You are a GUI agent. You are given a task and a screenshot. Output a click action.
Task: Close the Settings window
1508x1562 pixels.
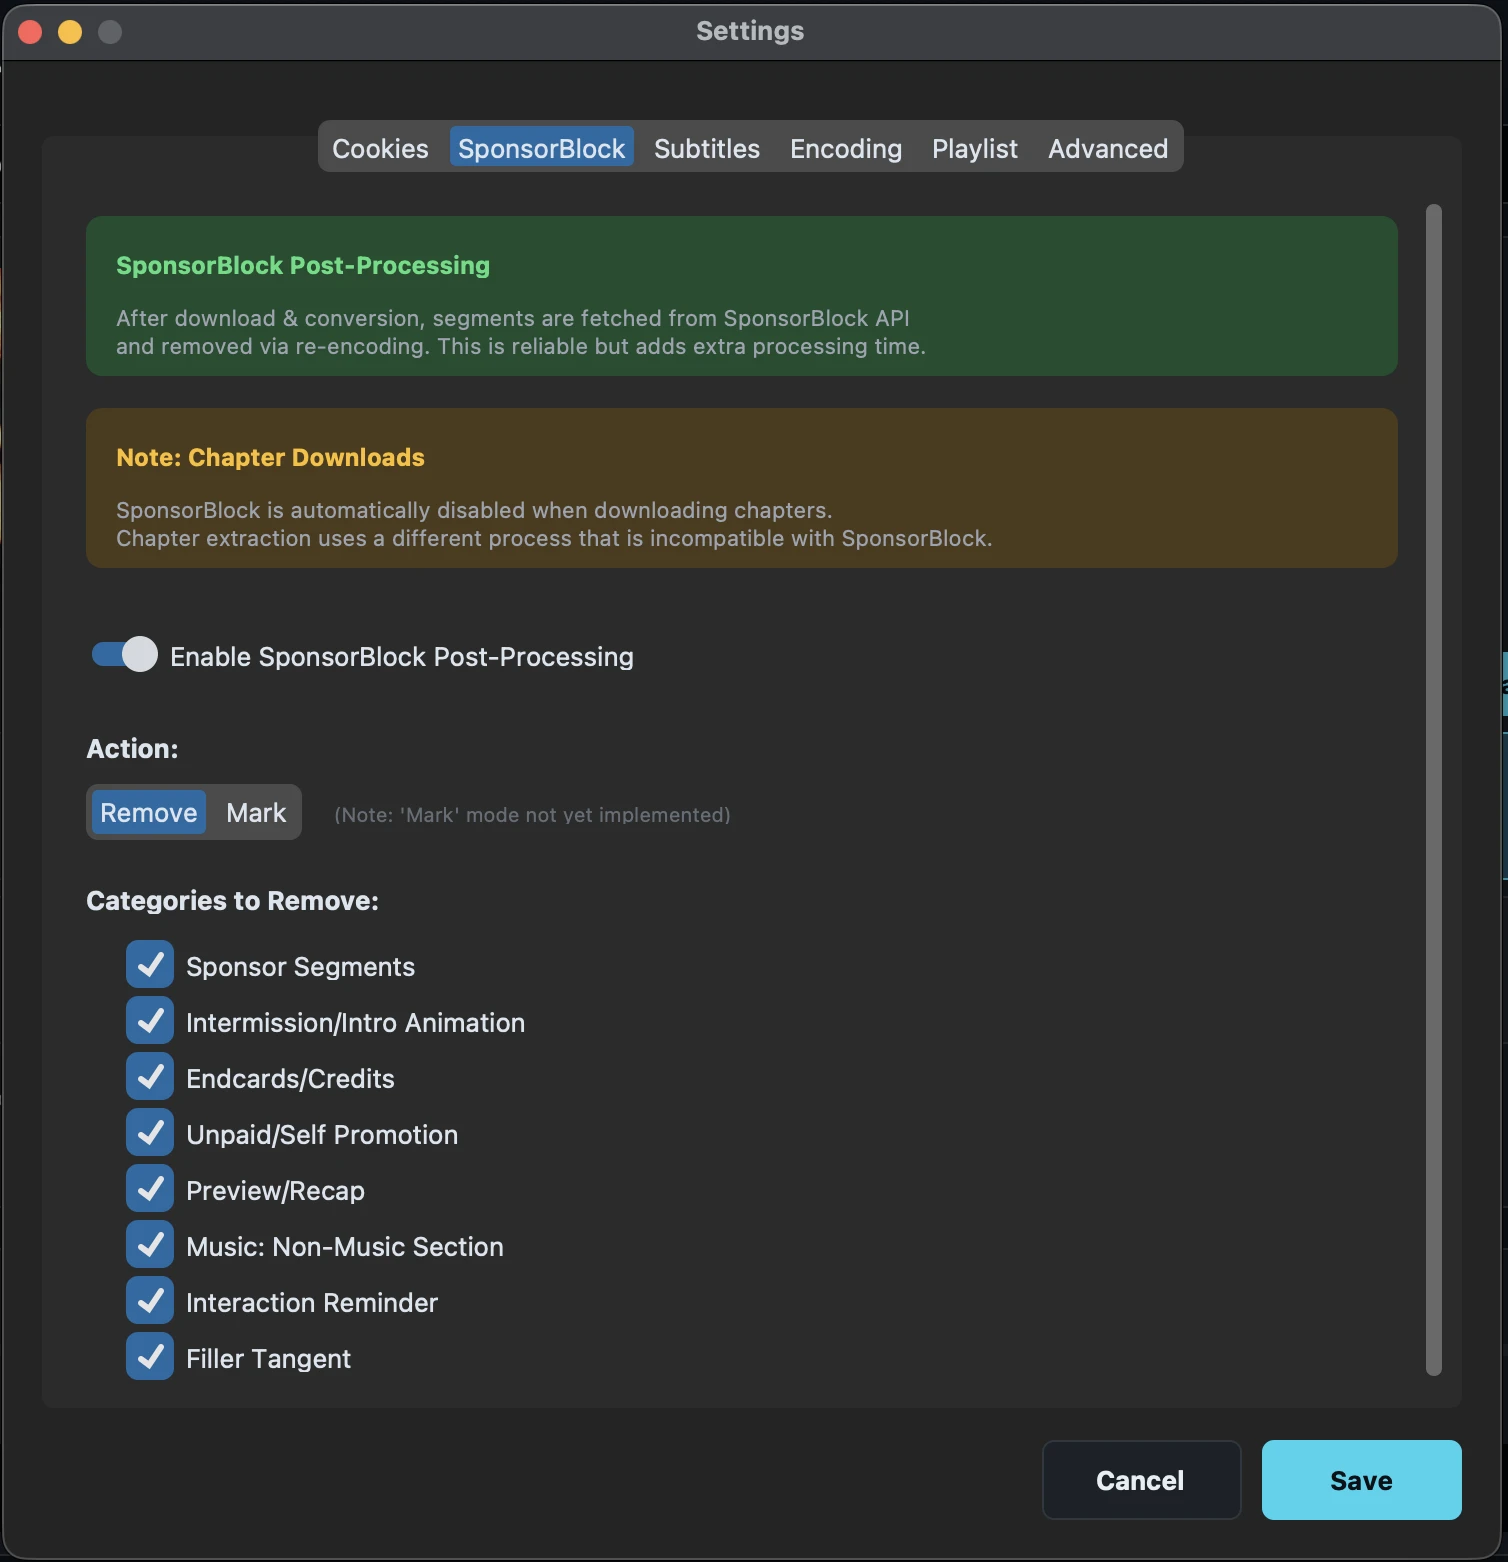point(30,32)
